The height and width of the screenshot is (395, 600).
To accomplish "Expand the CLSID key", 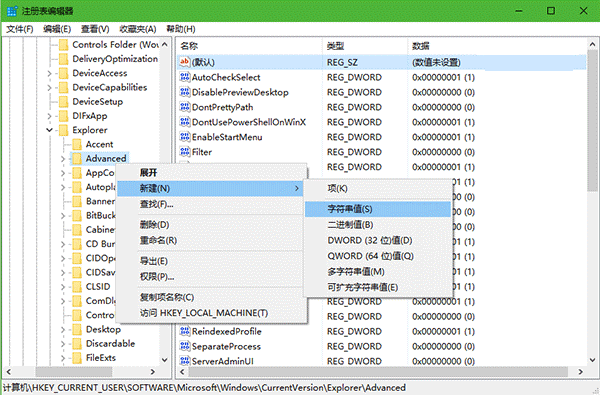I will click(x=63, y=287).
